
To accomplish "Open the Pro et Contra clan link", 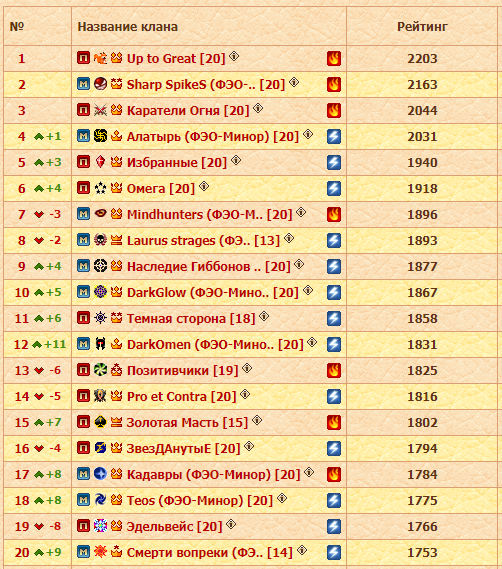I will 181,397.
